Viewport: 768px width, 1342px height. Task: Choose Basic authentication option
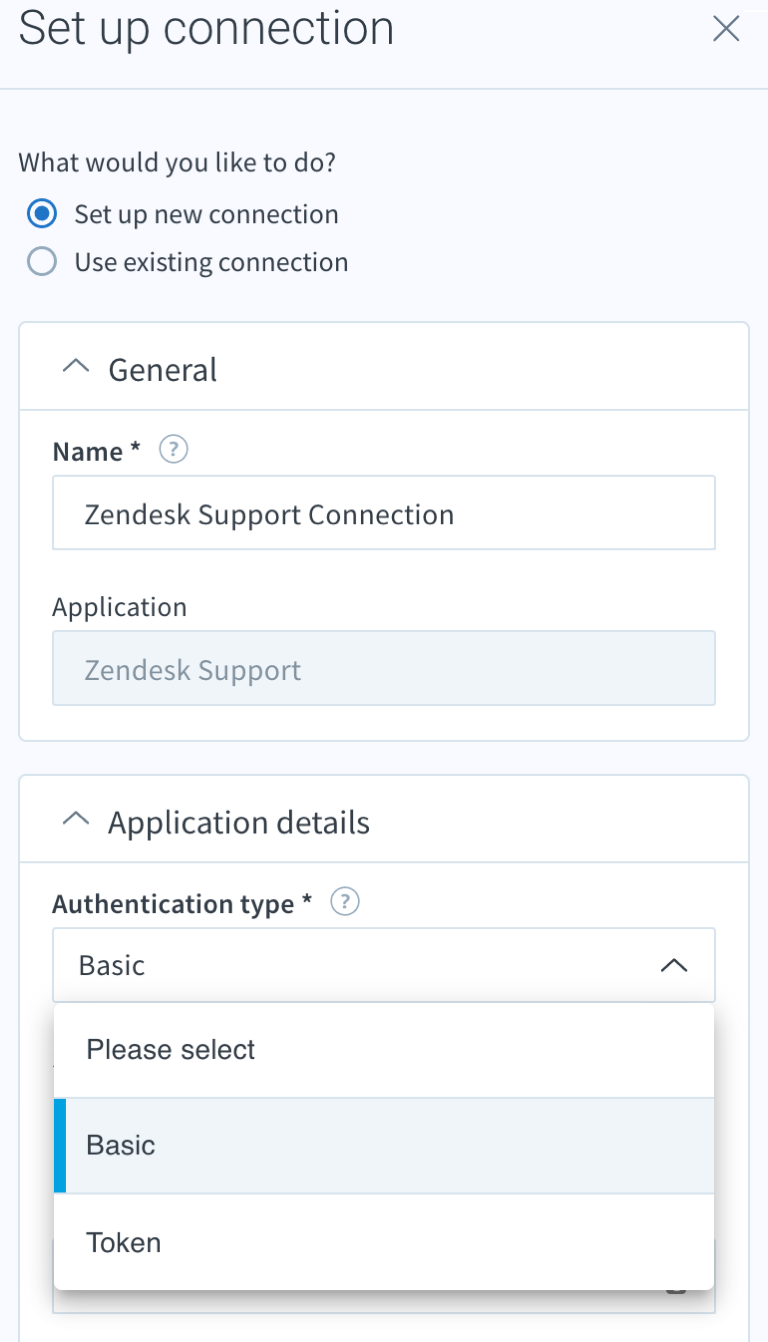(384, 1145)
